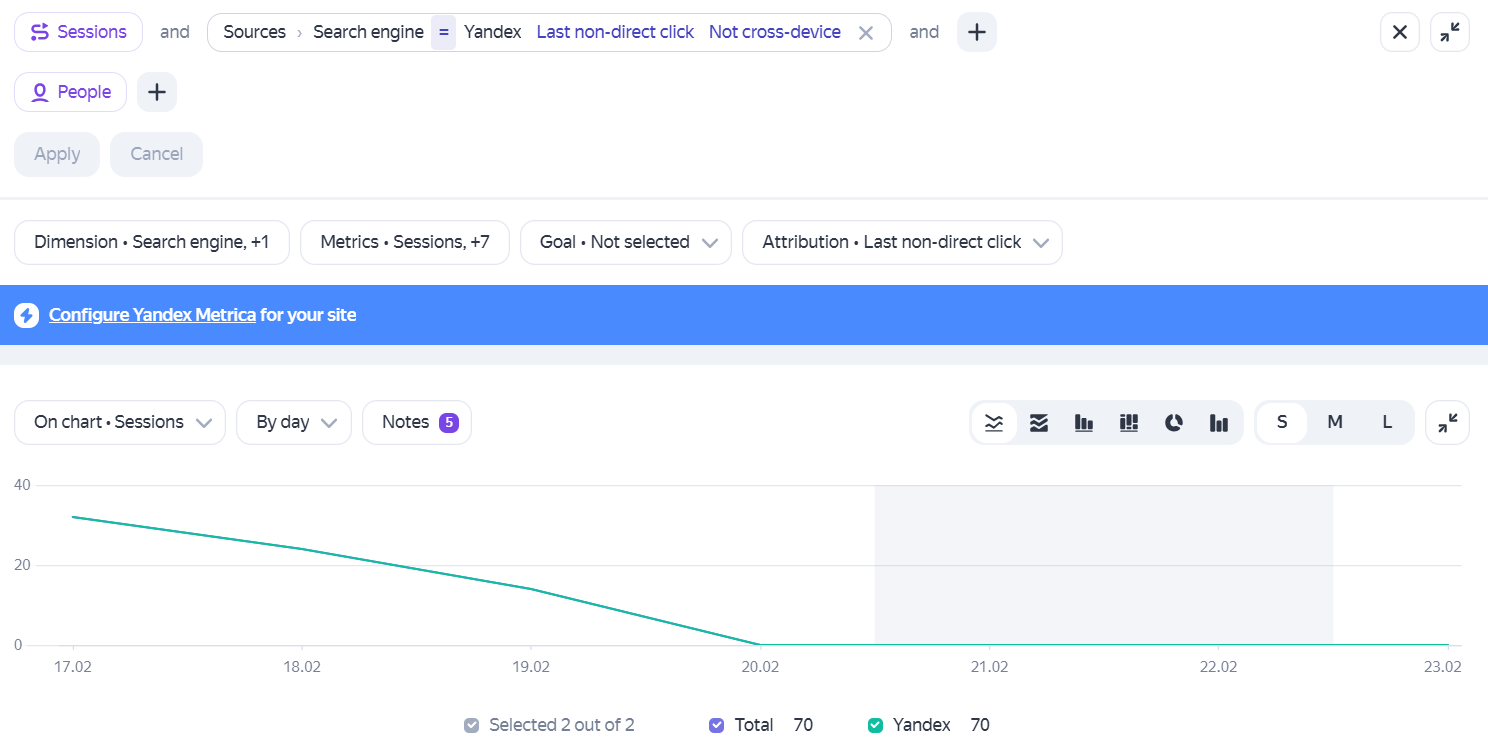Click the Cancel button
Viewport: 1488px width, 750px height.
(x=157, y=154)
